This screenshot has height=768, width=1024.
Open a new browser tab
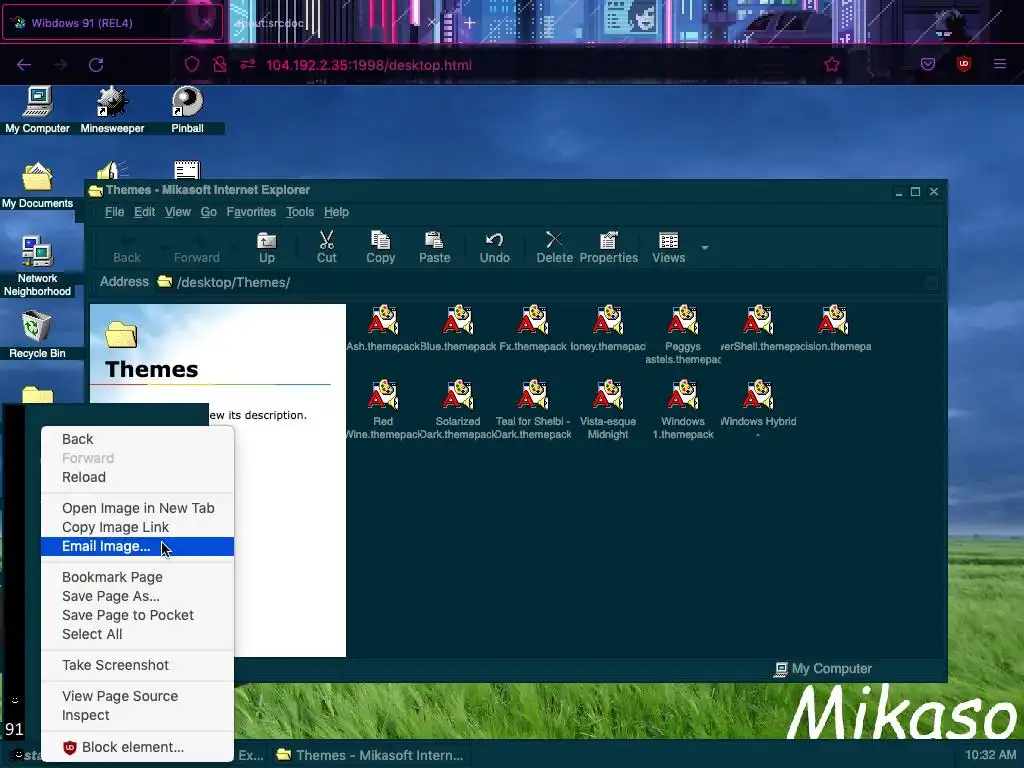tap(470, 23)
